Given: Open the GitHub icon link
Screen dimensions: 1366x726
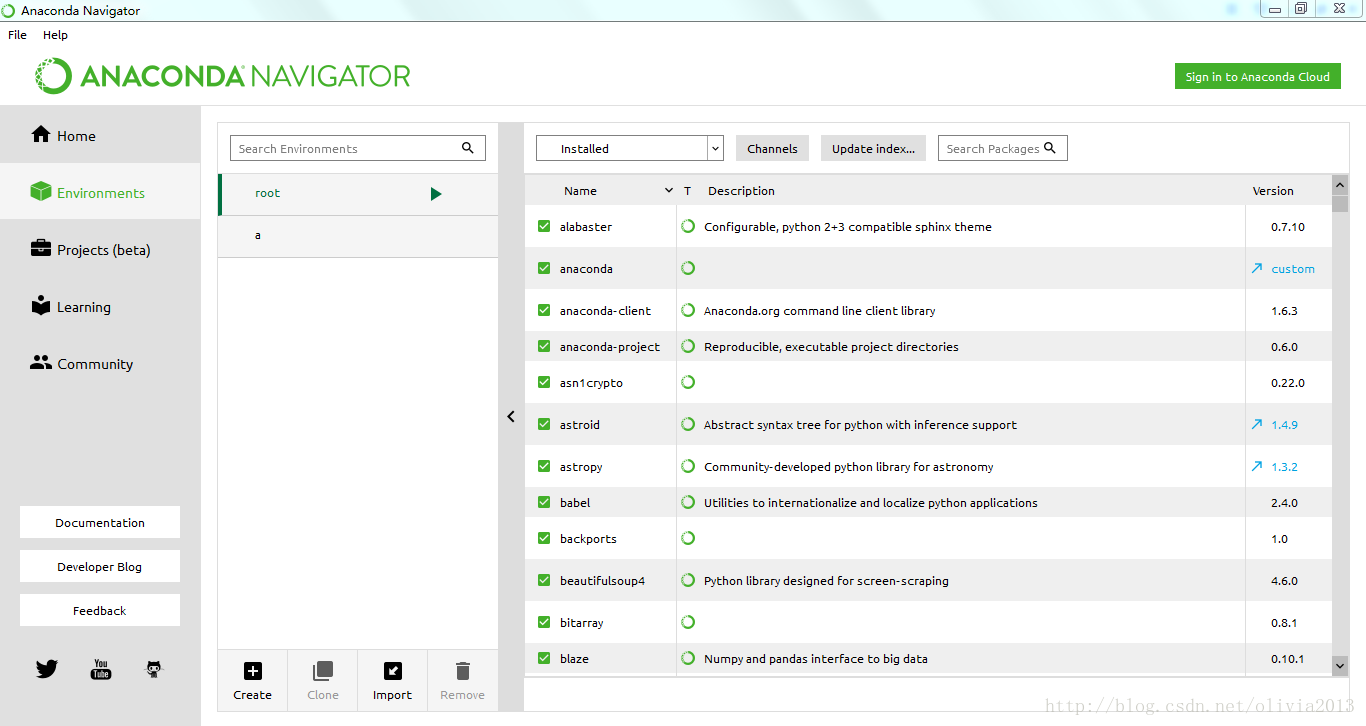Looking at the screenshot, I should pyautogui.click(x=154, y=669).
